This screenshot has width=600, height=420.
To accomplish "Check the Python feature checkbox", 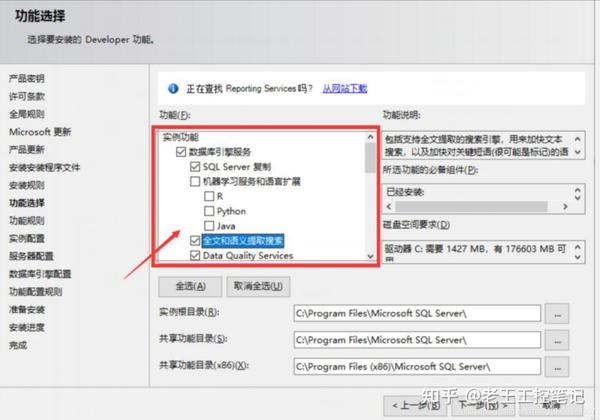I will (209, 211).
